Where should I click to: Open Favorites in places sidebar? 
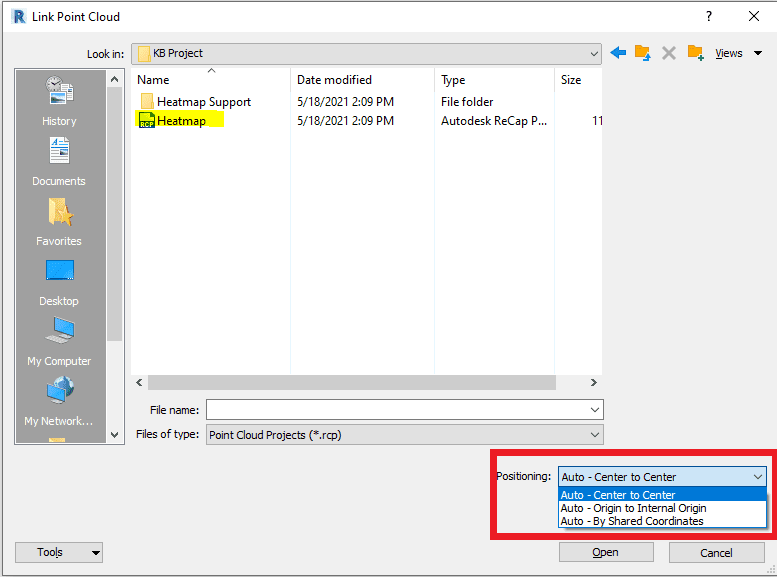[x=59, y=221]
